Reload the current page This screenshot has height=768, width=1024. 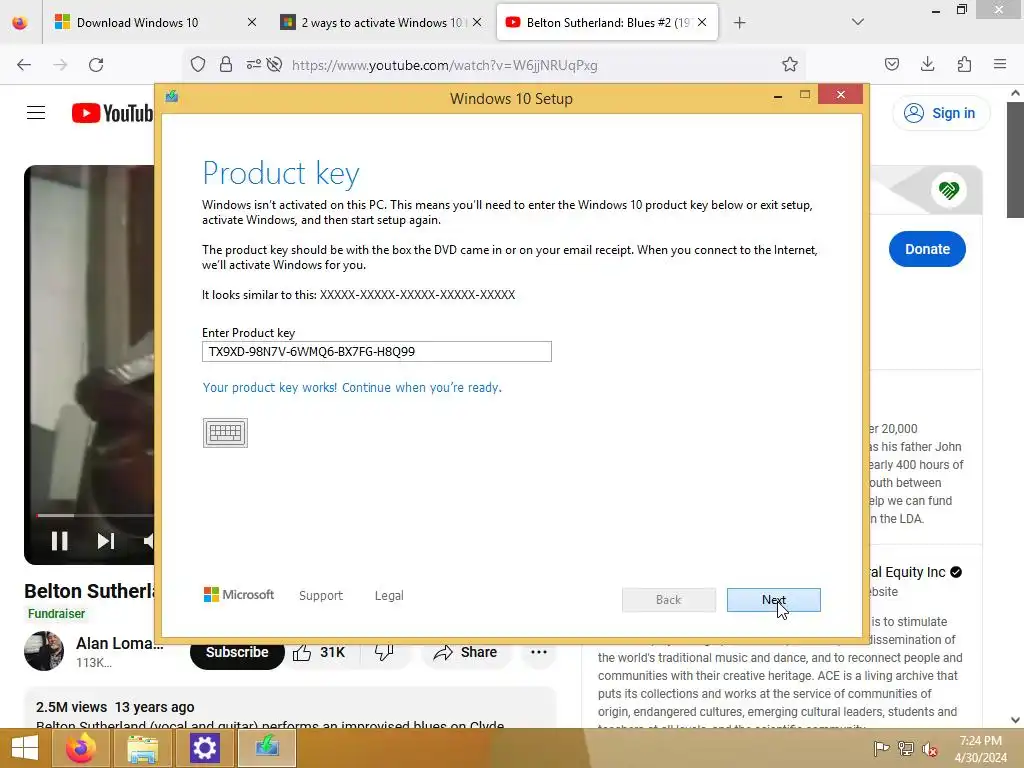(x=96, y=65)
